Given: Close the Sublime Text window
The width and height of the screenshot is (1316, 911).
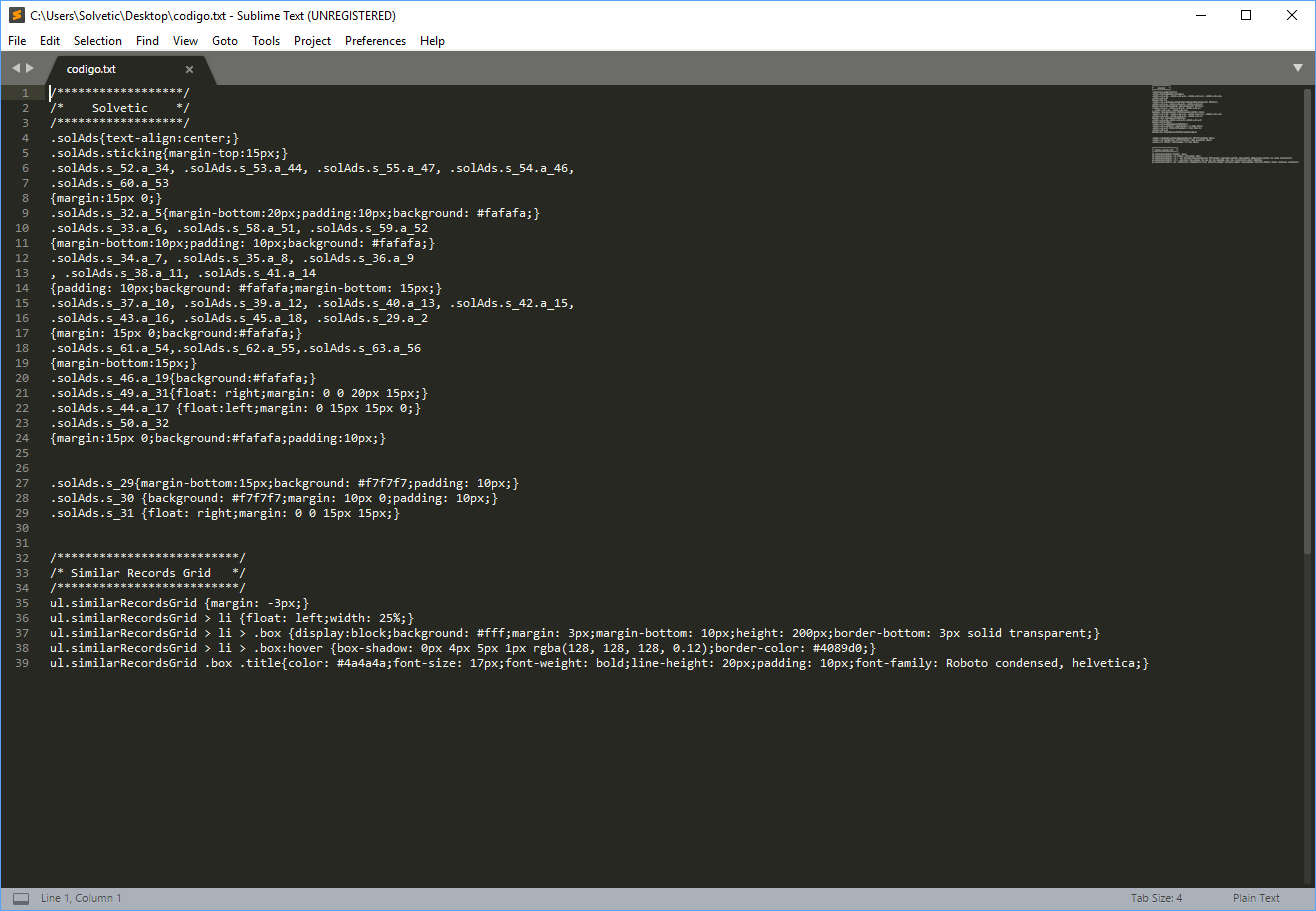Looking at the screenshot, I should (1291, 15).
